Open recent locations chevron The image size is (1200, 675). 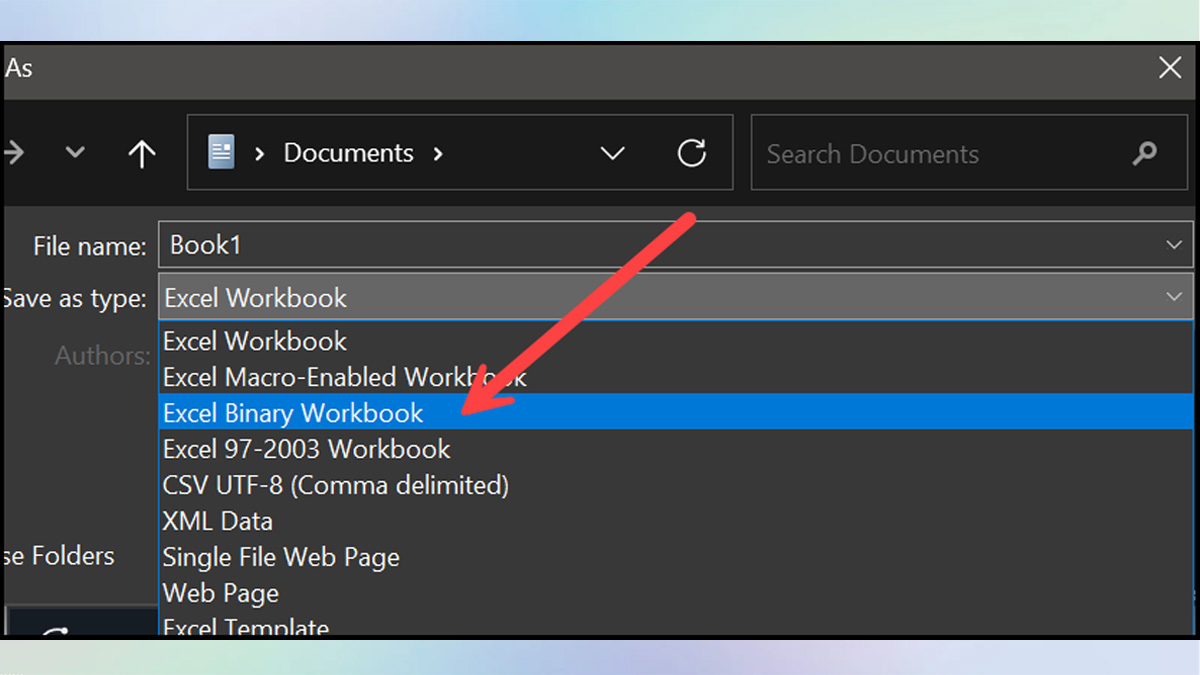pos(75,153)
